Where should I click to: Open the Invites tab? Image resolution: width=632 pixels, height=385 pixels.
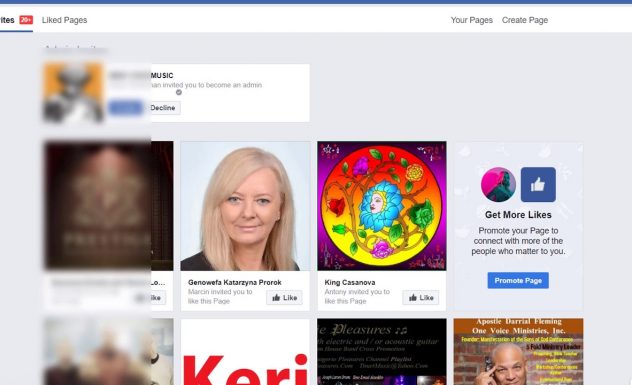coord(7,20)
